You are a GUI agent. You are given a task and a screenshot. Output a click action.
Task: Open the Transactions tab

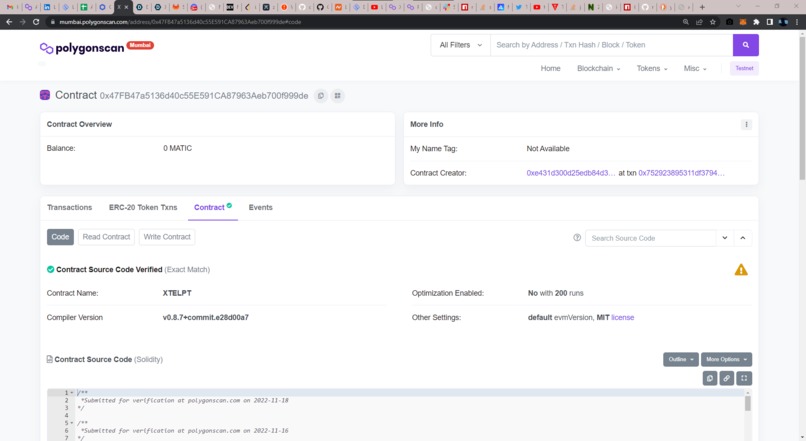(69, 208)
